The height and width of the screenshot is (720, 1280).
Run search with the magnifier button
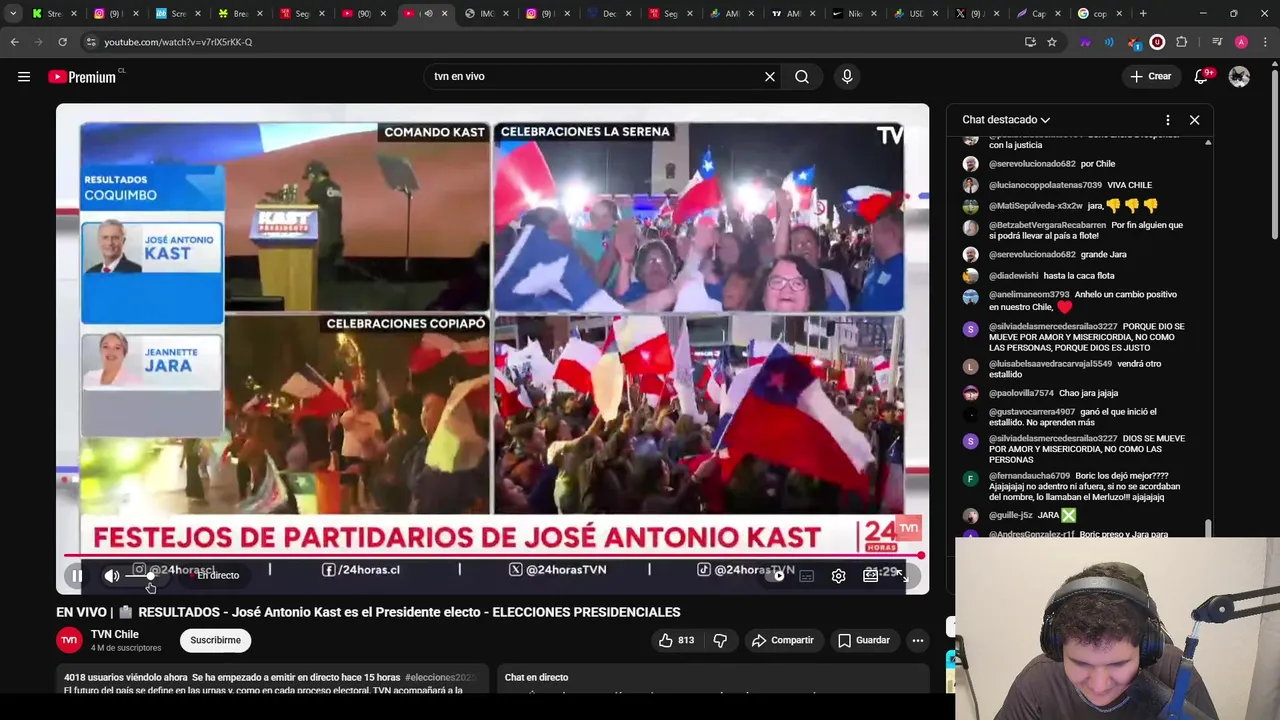(802, 77)
